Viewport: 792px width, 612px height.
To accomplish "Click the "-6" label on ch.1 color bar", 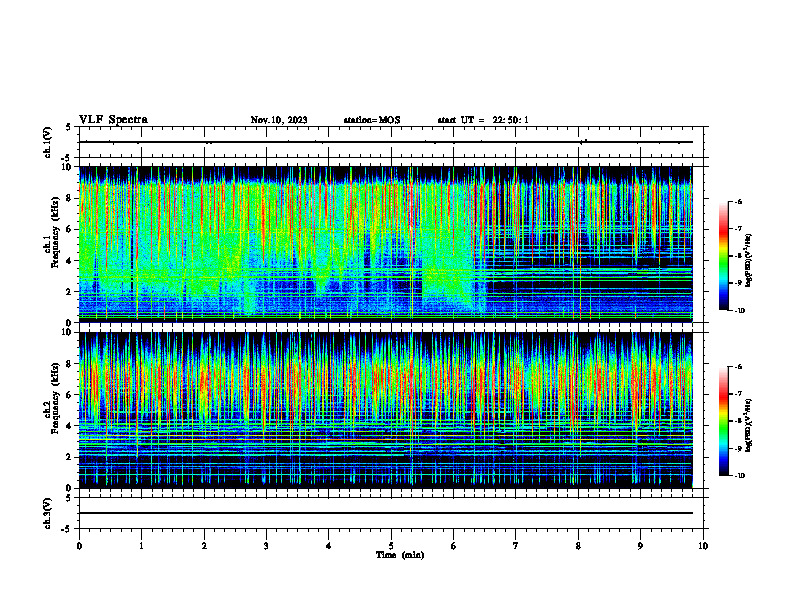I will coord(738,201).
